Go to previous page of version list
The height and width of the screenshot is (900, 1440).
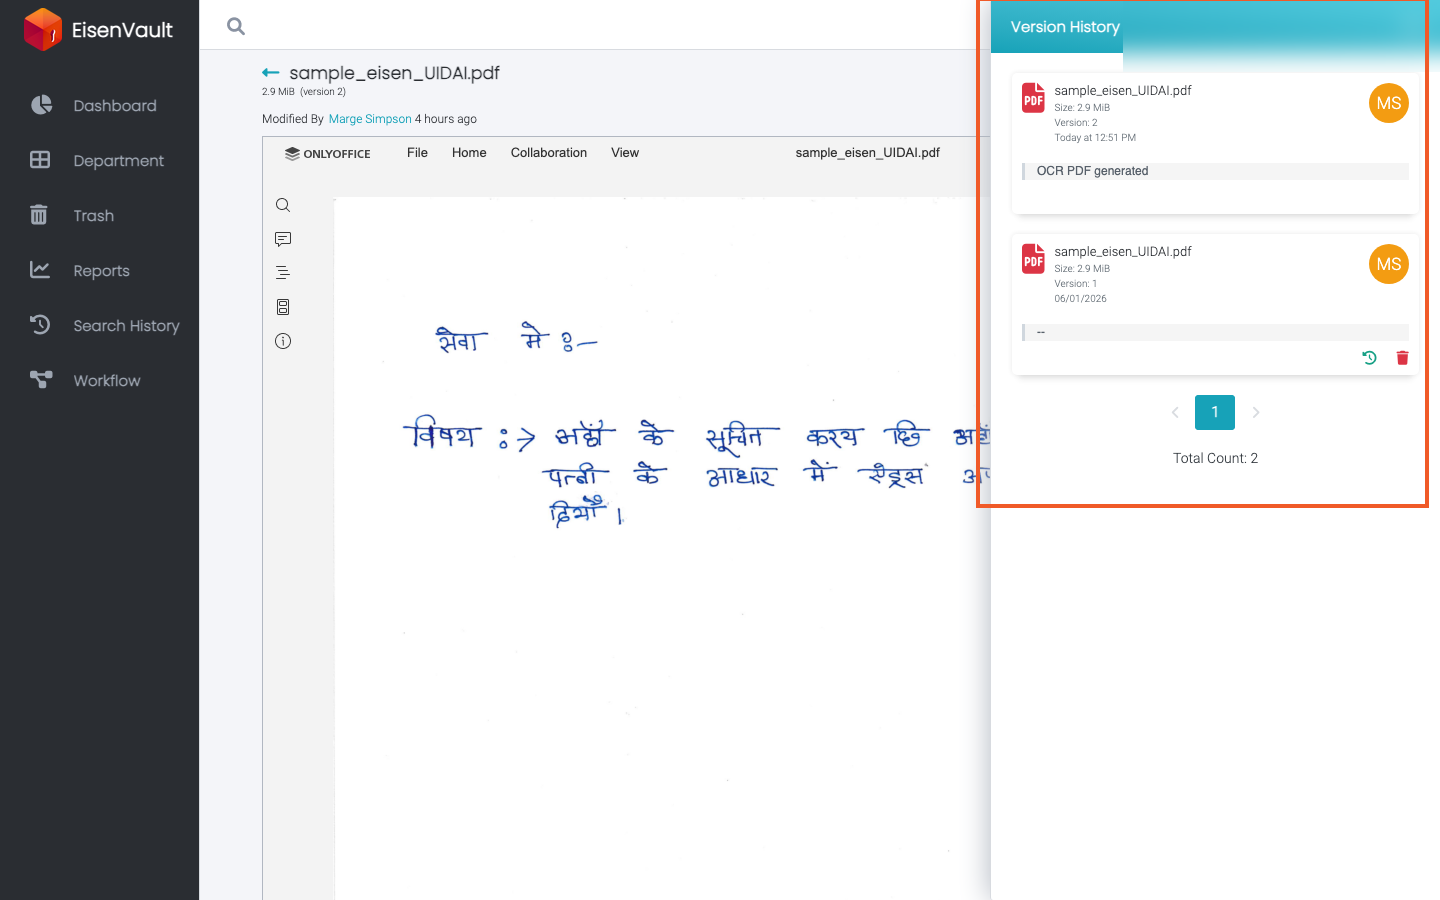click(x=1175, y=412)
